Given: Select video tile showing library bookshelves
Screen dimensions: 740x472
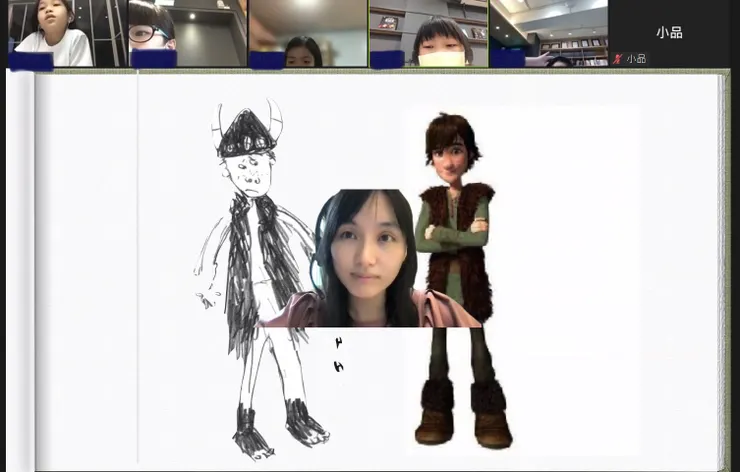Looking at the screenshot, I should [x=549, y=33].
